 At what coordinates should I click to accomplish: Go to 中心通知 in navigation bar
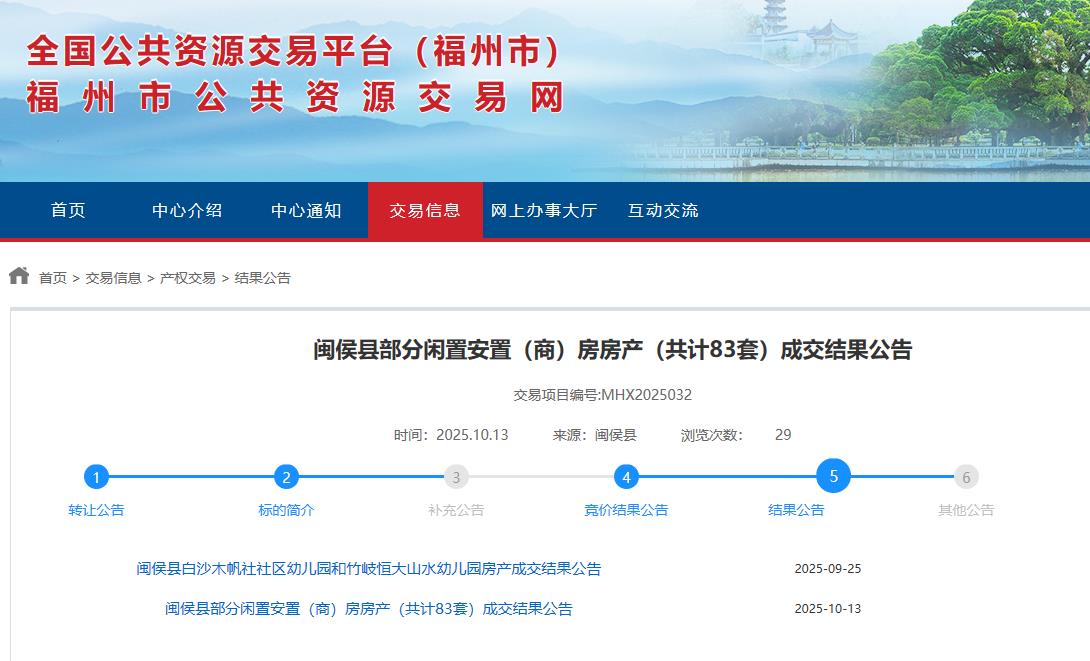click(x=306, y=210)
